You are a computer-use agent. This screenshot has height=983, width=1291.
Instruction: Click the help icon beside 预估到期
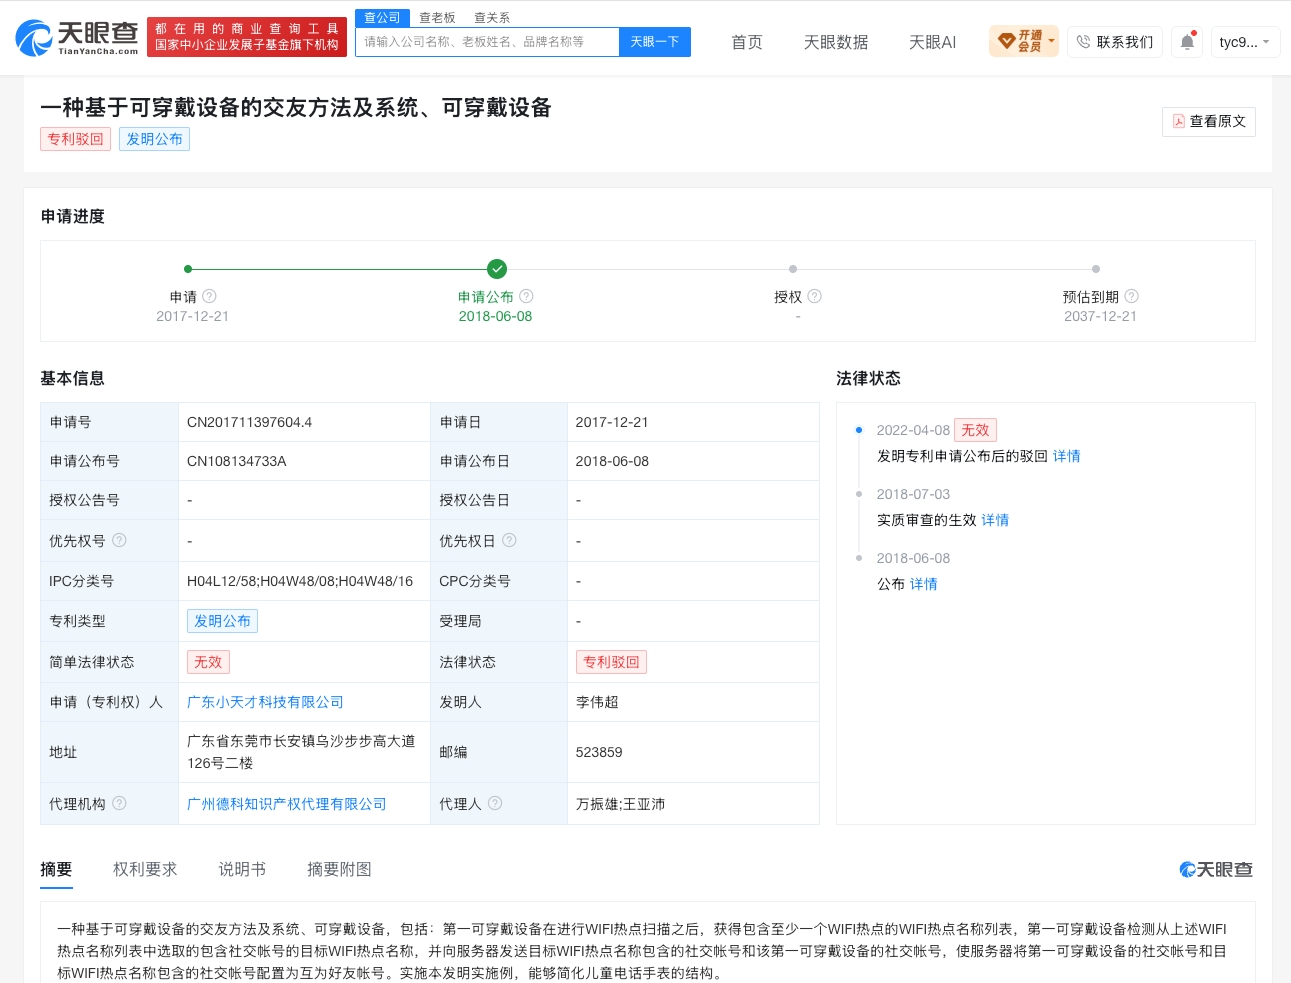click(x=1131, y=296)
